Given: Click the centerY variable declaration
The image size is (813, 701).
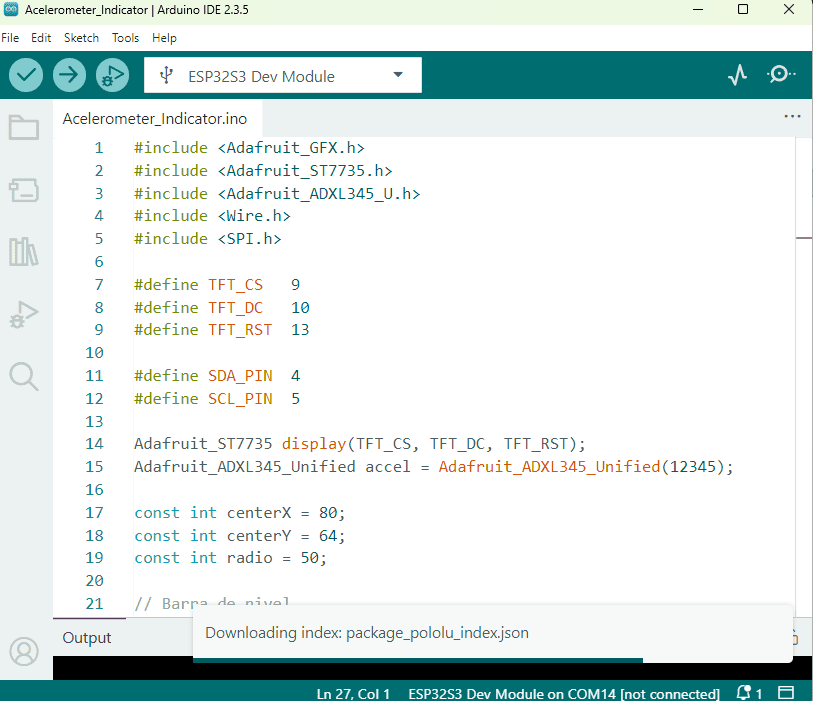Looking at the screenshot, I should pyautogui.click(x=240, y=536).
